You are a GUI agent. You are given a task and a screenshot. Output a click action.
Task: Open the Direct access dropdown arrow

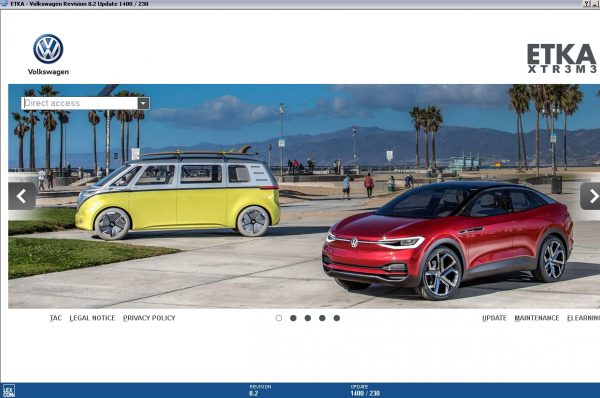tap(143, 103)
